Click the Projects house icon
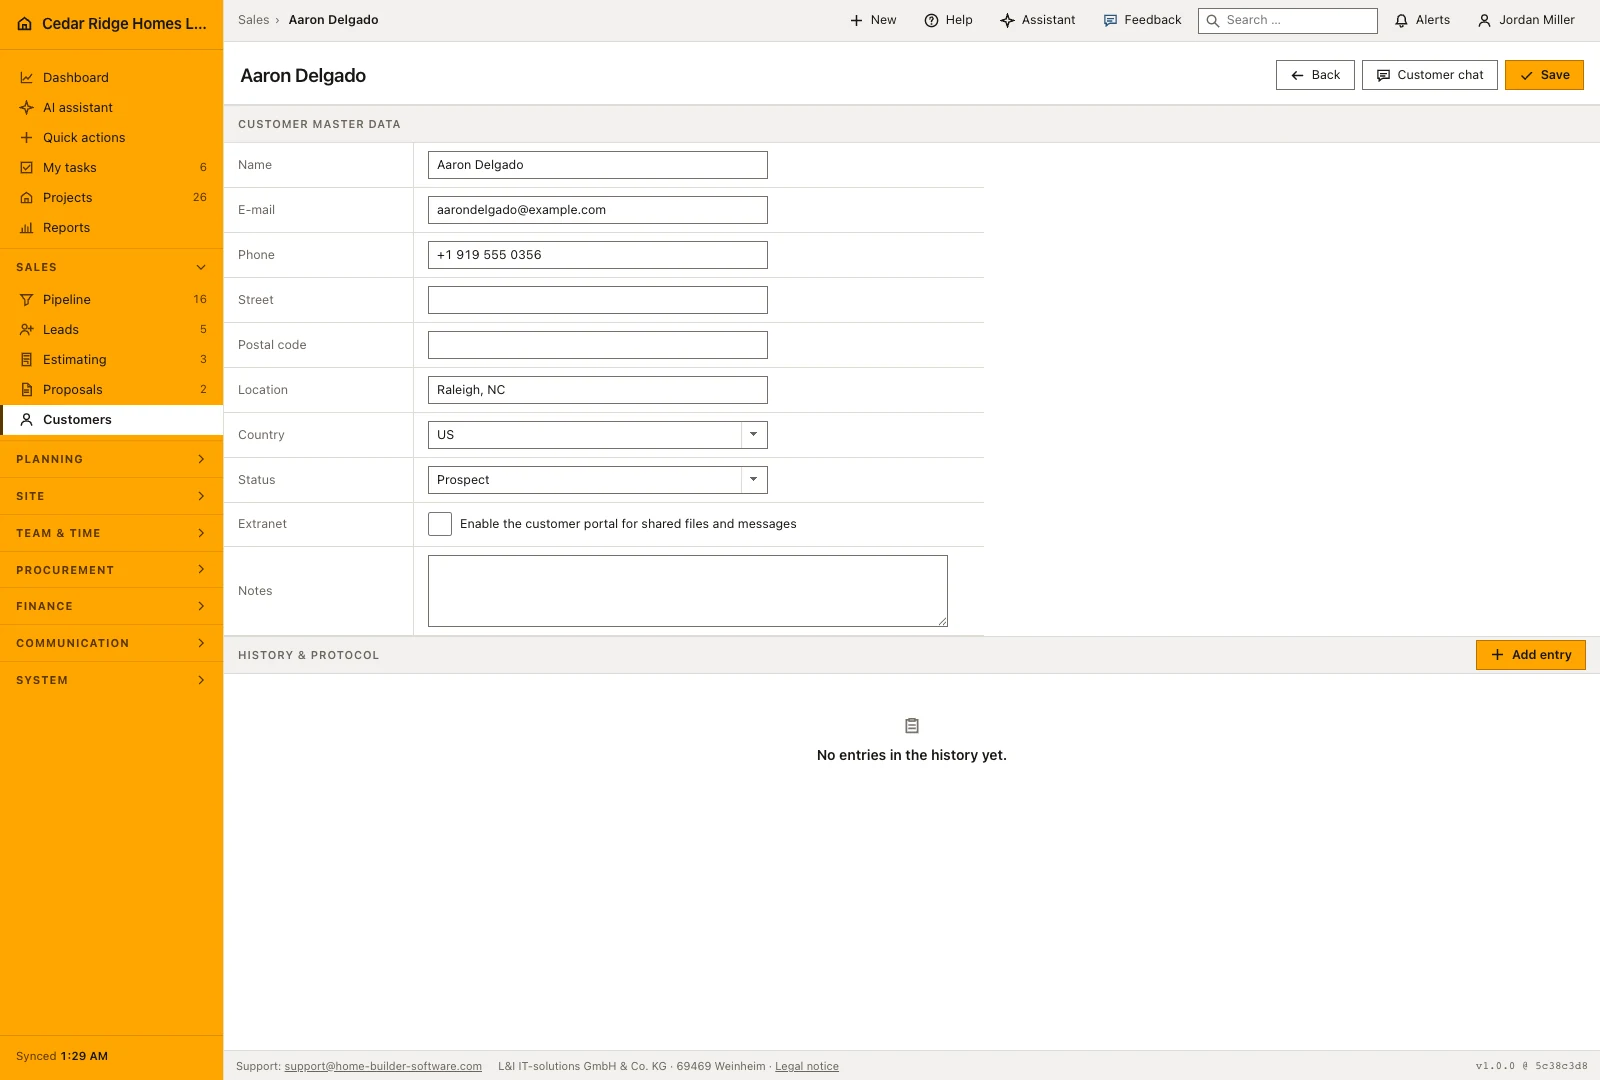1600x1080 pixels. (27, 198)
